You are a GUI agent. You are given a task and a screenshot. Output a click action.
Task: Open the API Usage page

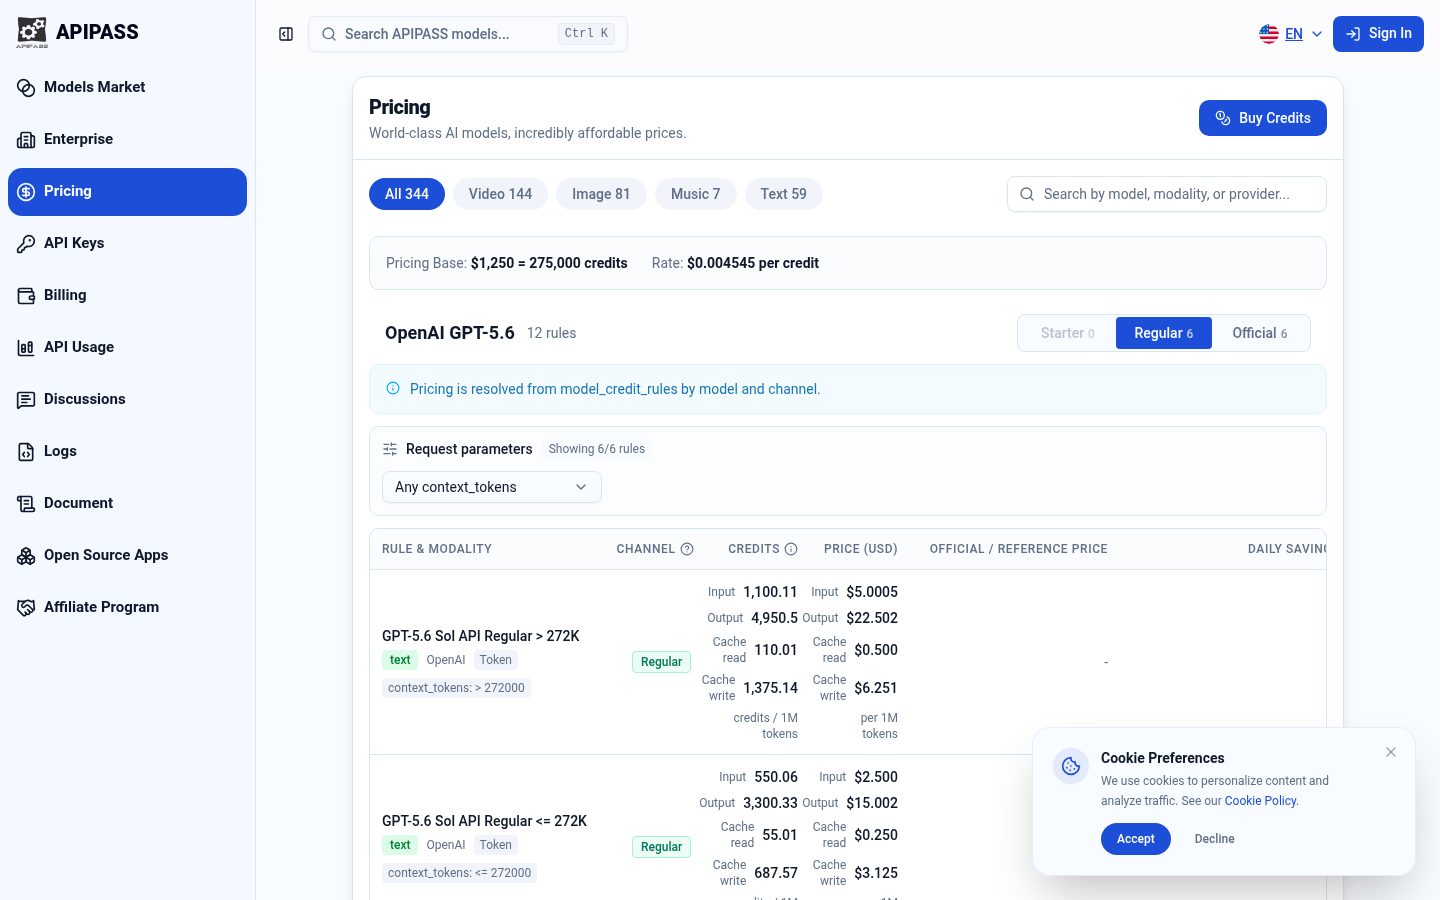(127, 348)
